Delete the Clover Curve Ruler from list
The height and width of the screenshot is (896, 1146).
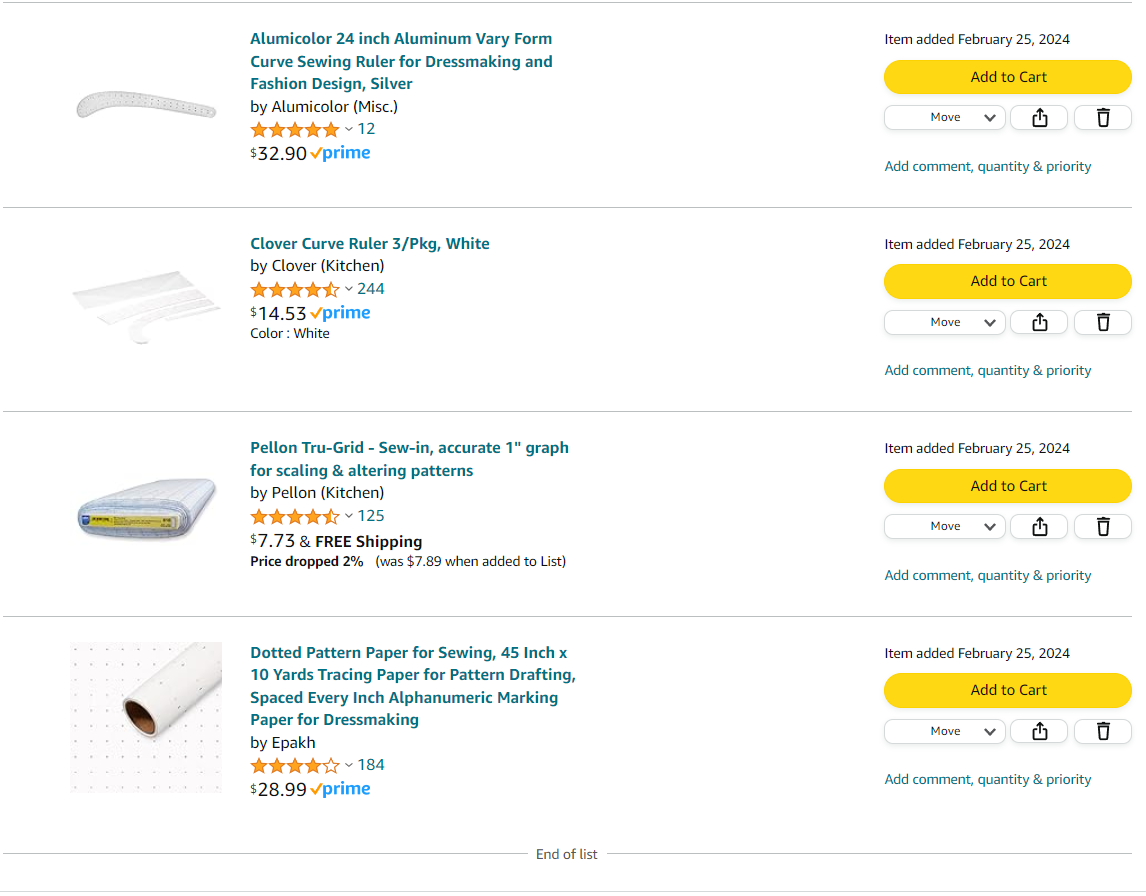pos(1102,322)
